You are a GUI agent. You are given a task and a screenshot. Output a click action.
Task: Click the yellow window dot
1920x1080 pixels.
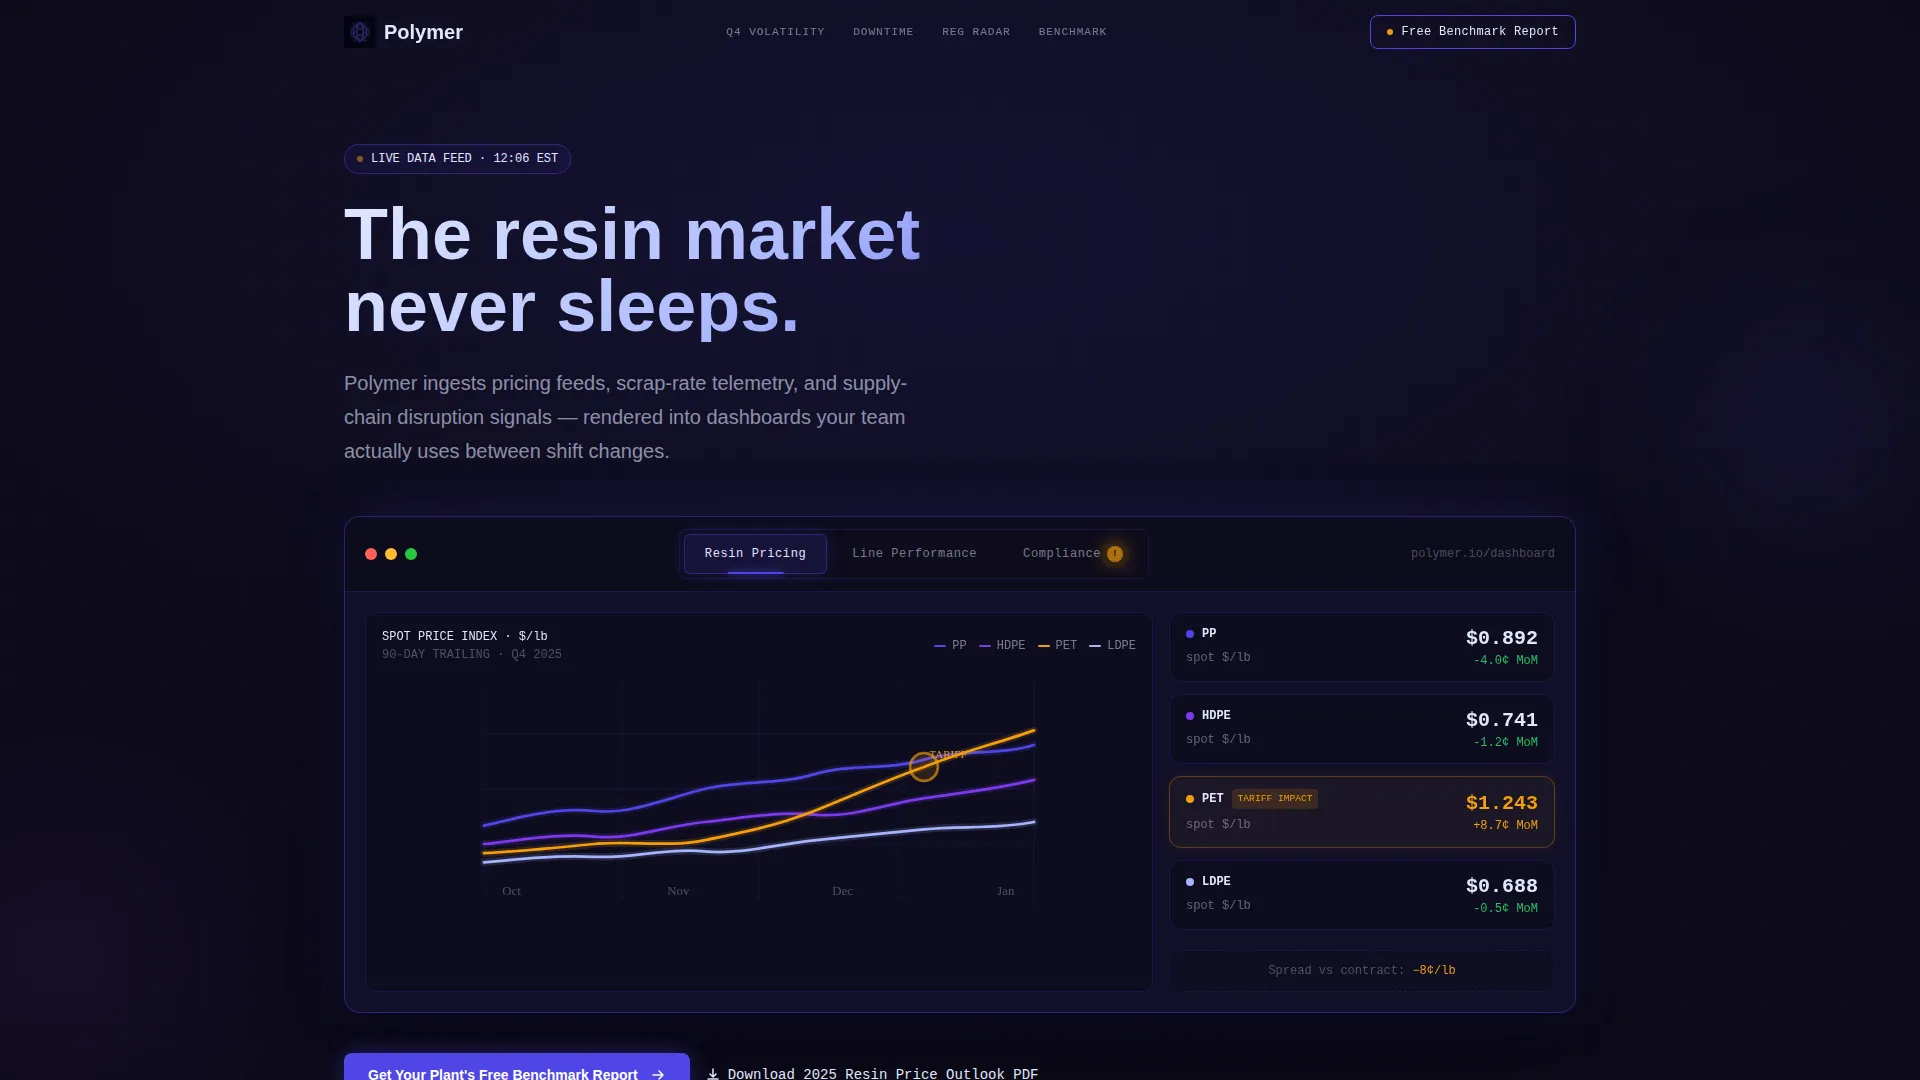[391, 554]
